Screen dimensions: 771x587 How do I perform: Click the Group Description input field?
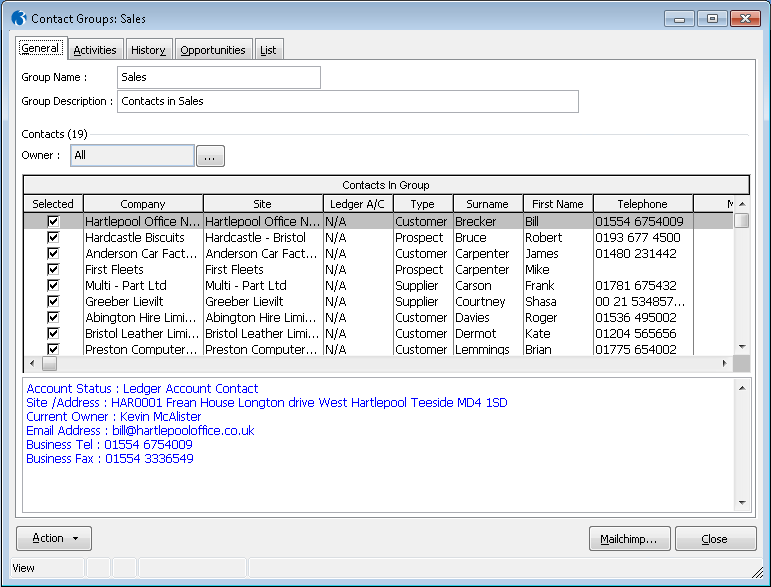348,102
